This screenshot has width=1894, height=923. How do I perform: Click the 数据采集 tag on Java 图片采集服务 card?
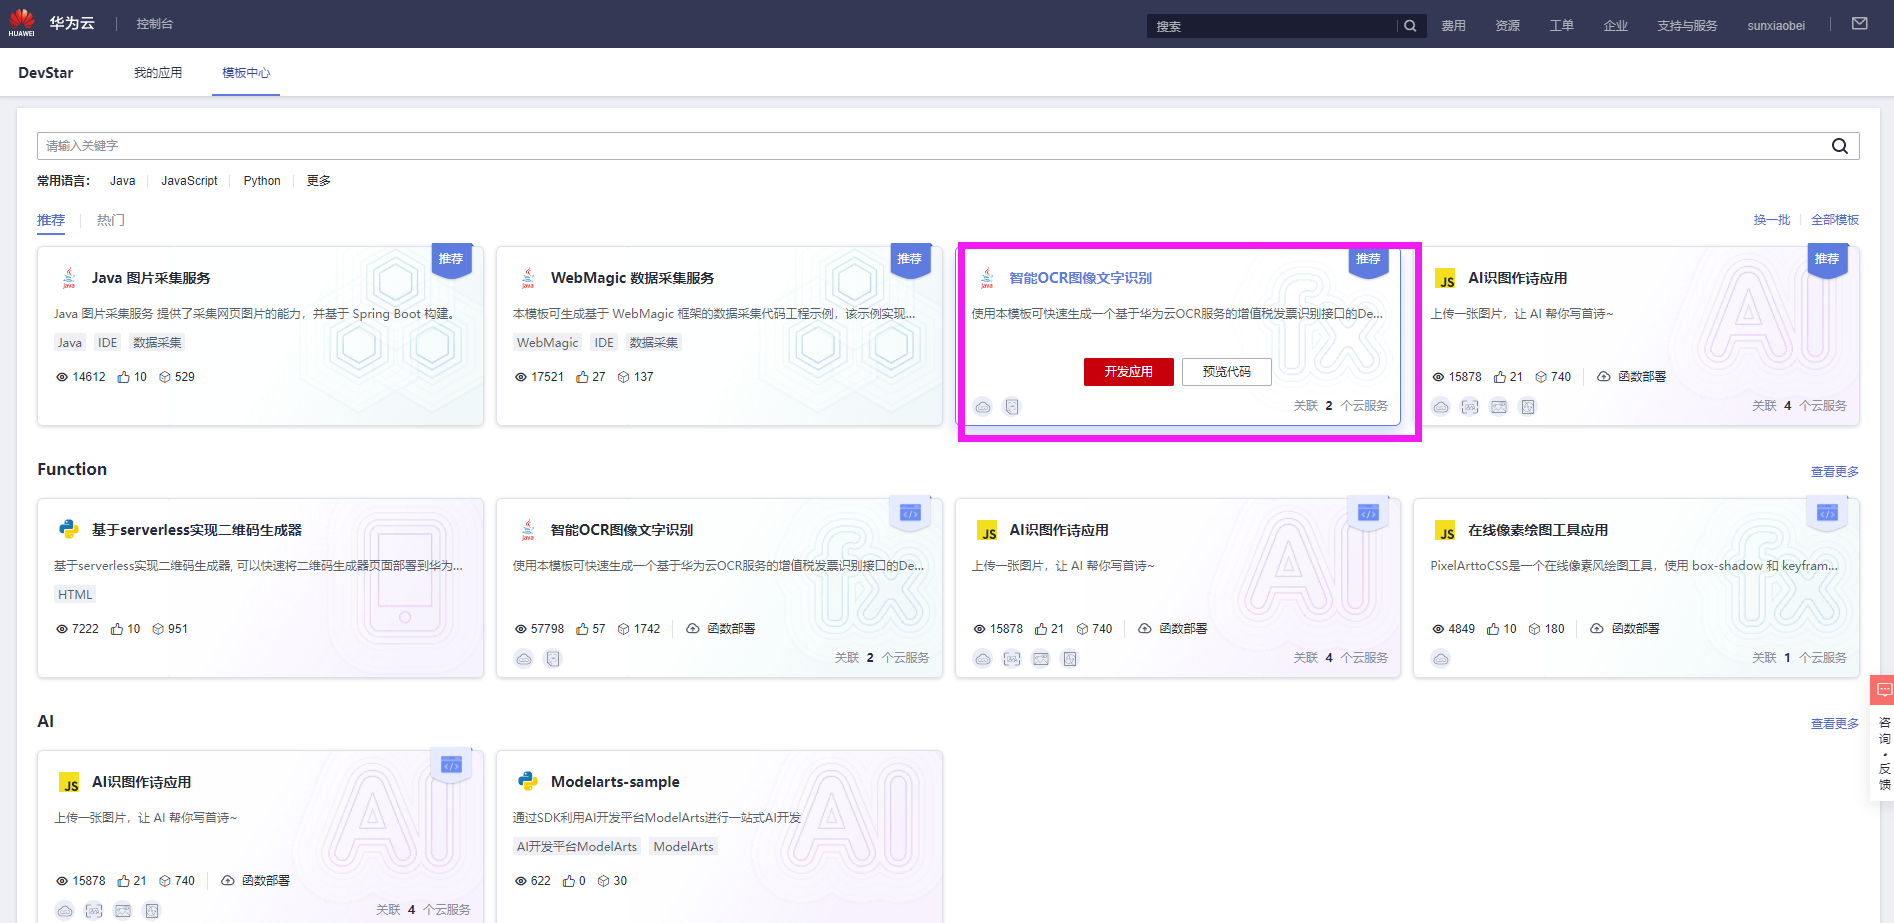point(157,343)
